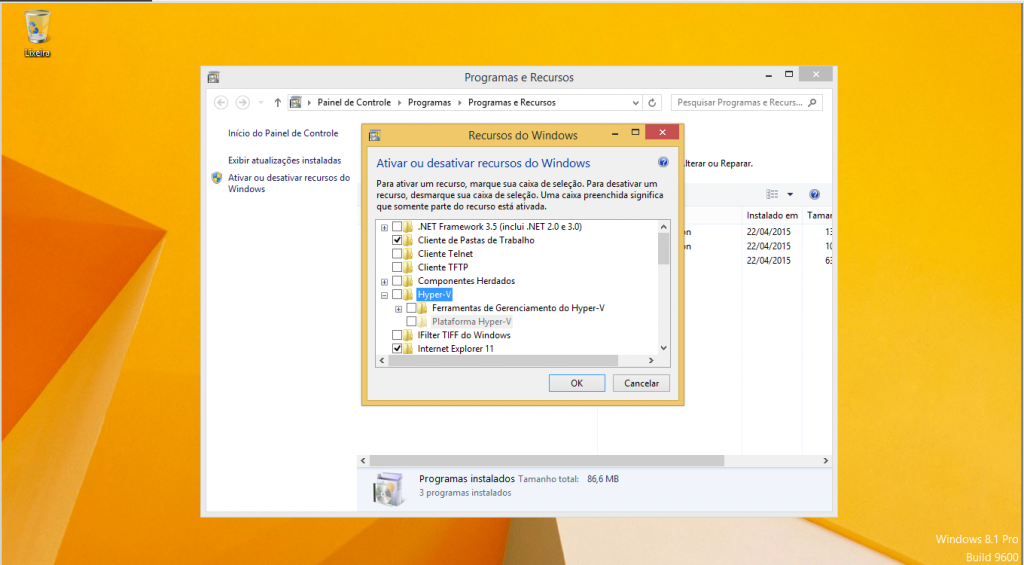Open help in Recursos do Windows dialog
Viewport: 1024px width, 565px height.
tap(663, 162)
